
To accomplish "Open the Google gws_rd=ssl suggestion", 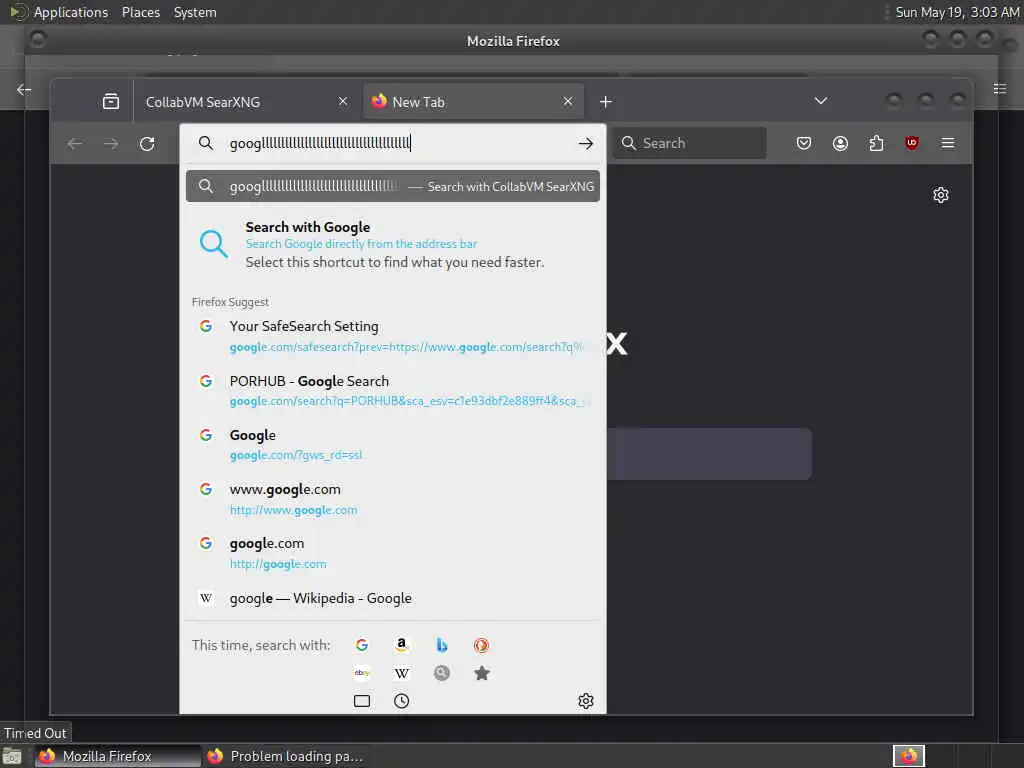I will (x=392, y=444).
